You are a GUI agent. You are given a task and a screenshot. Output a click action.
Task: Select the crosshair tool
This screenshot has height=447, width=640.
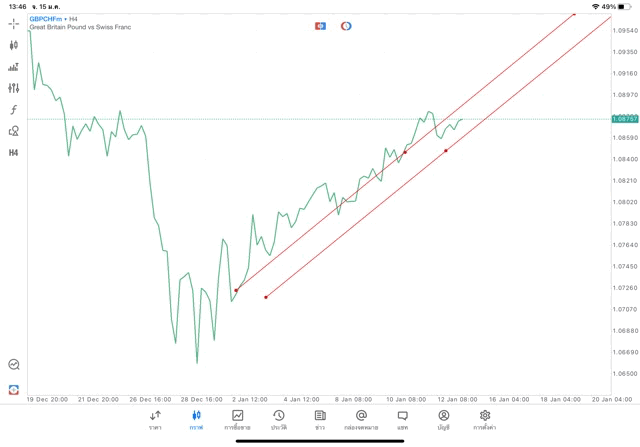click(x=13, y=23)
